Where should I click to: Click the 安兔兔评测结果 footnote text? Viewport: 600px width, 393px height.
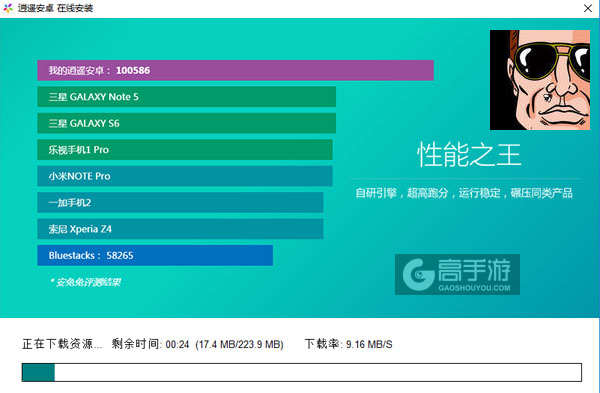86,282
